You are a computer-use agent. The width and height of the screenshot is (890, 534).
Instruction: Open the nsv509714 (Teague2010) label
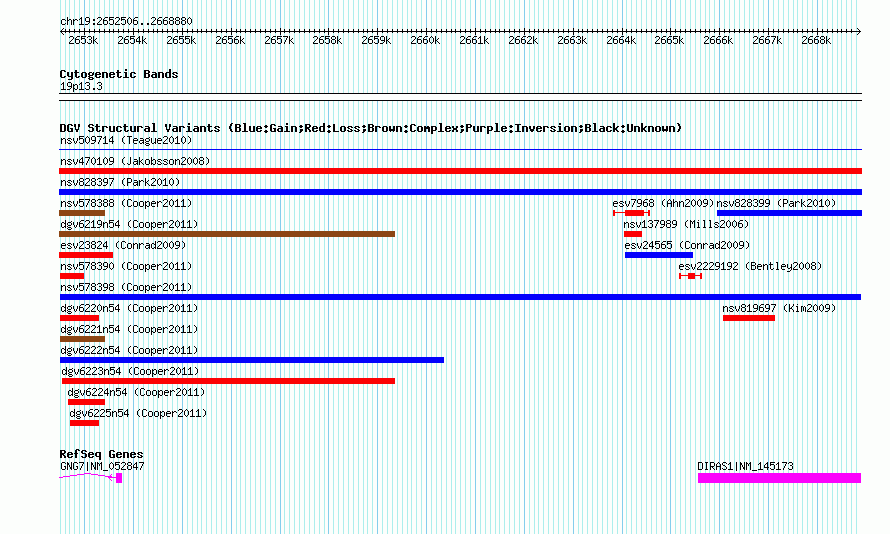126,140
